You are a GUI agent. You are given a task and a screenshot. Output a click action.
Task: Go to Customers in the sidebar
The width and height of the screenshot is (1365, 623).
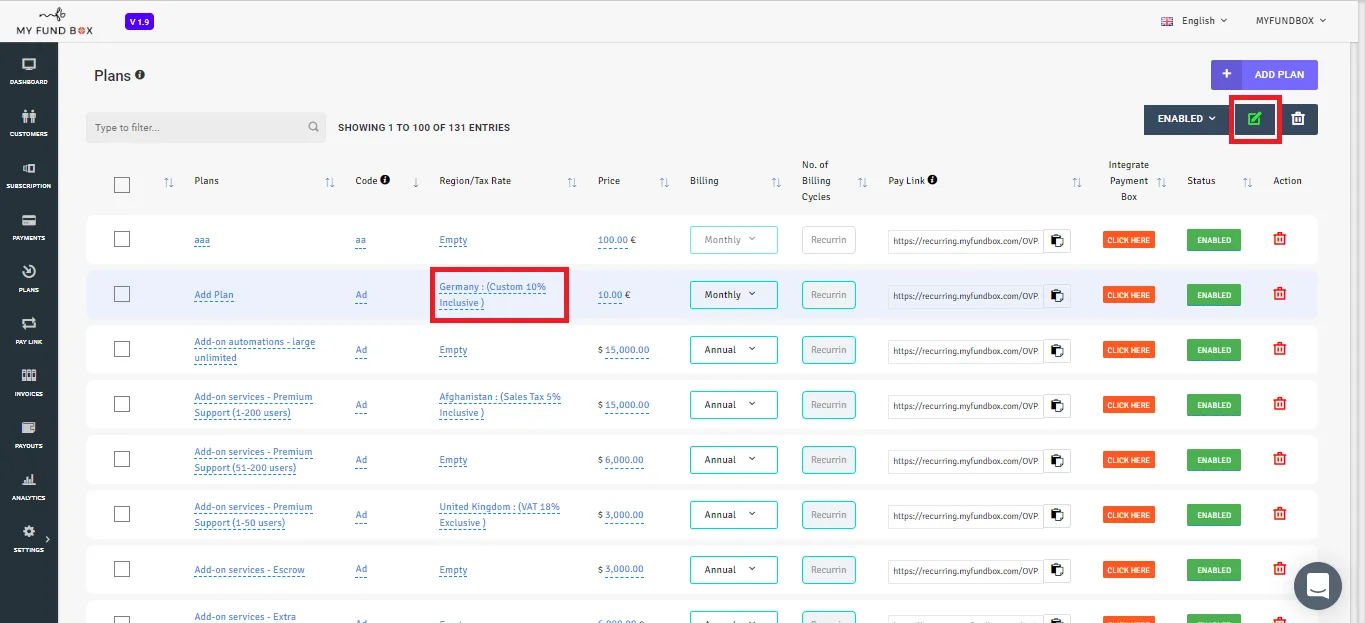(29, 123)
